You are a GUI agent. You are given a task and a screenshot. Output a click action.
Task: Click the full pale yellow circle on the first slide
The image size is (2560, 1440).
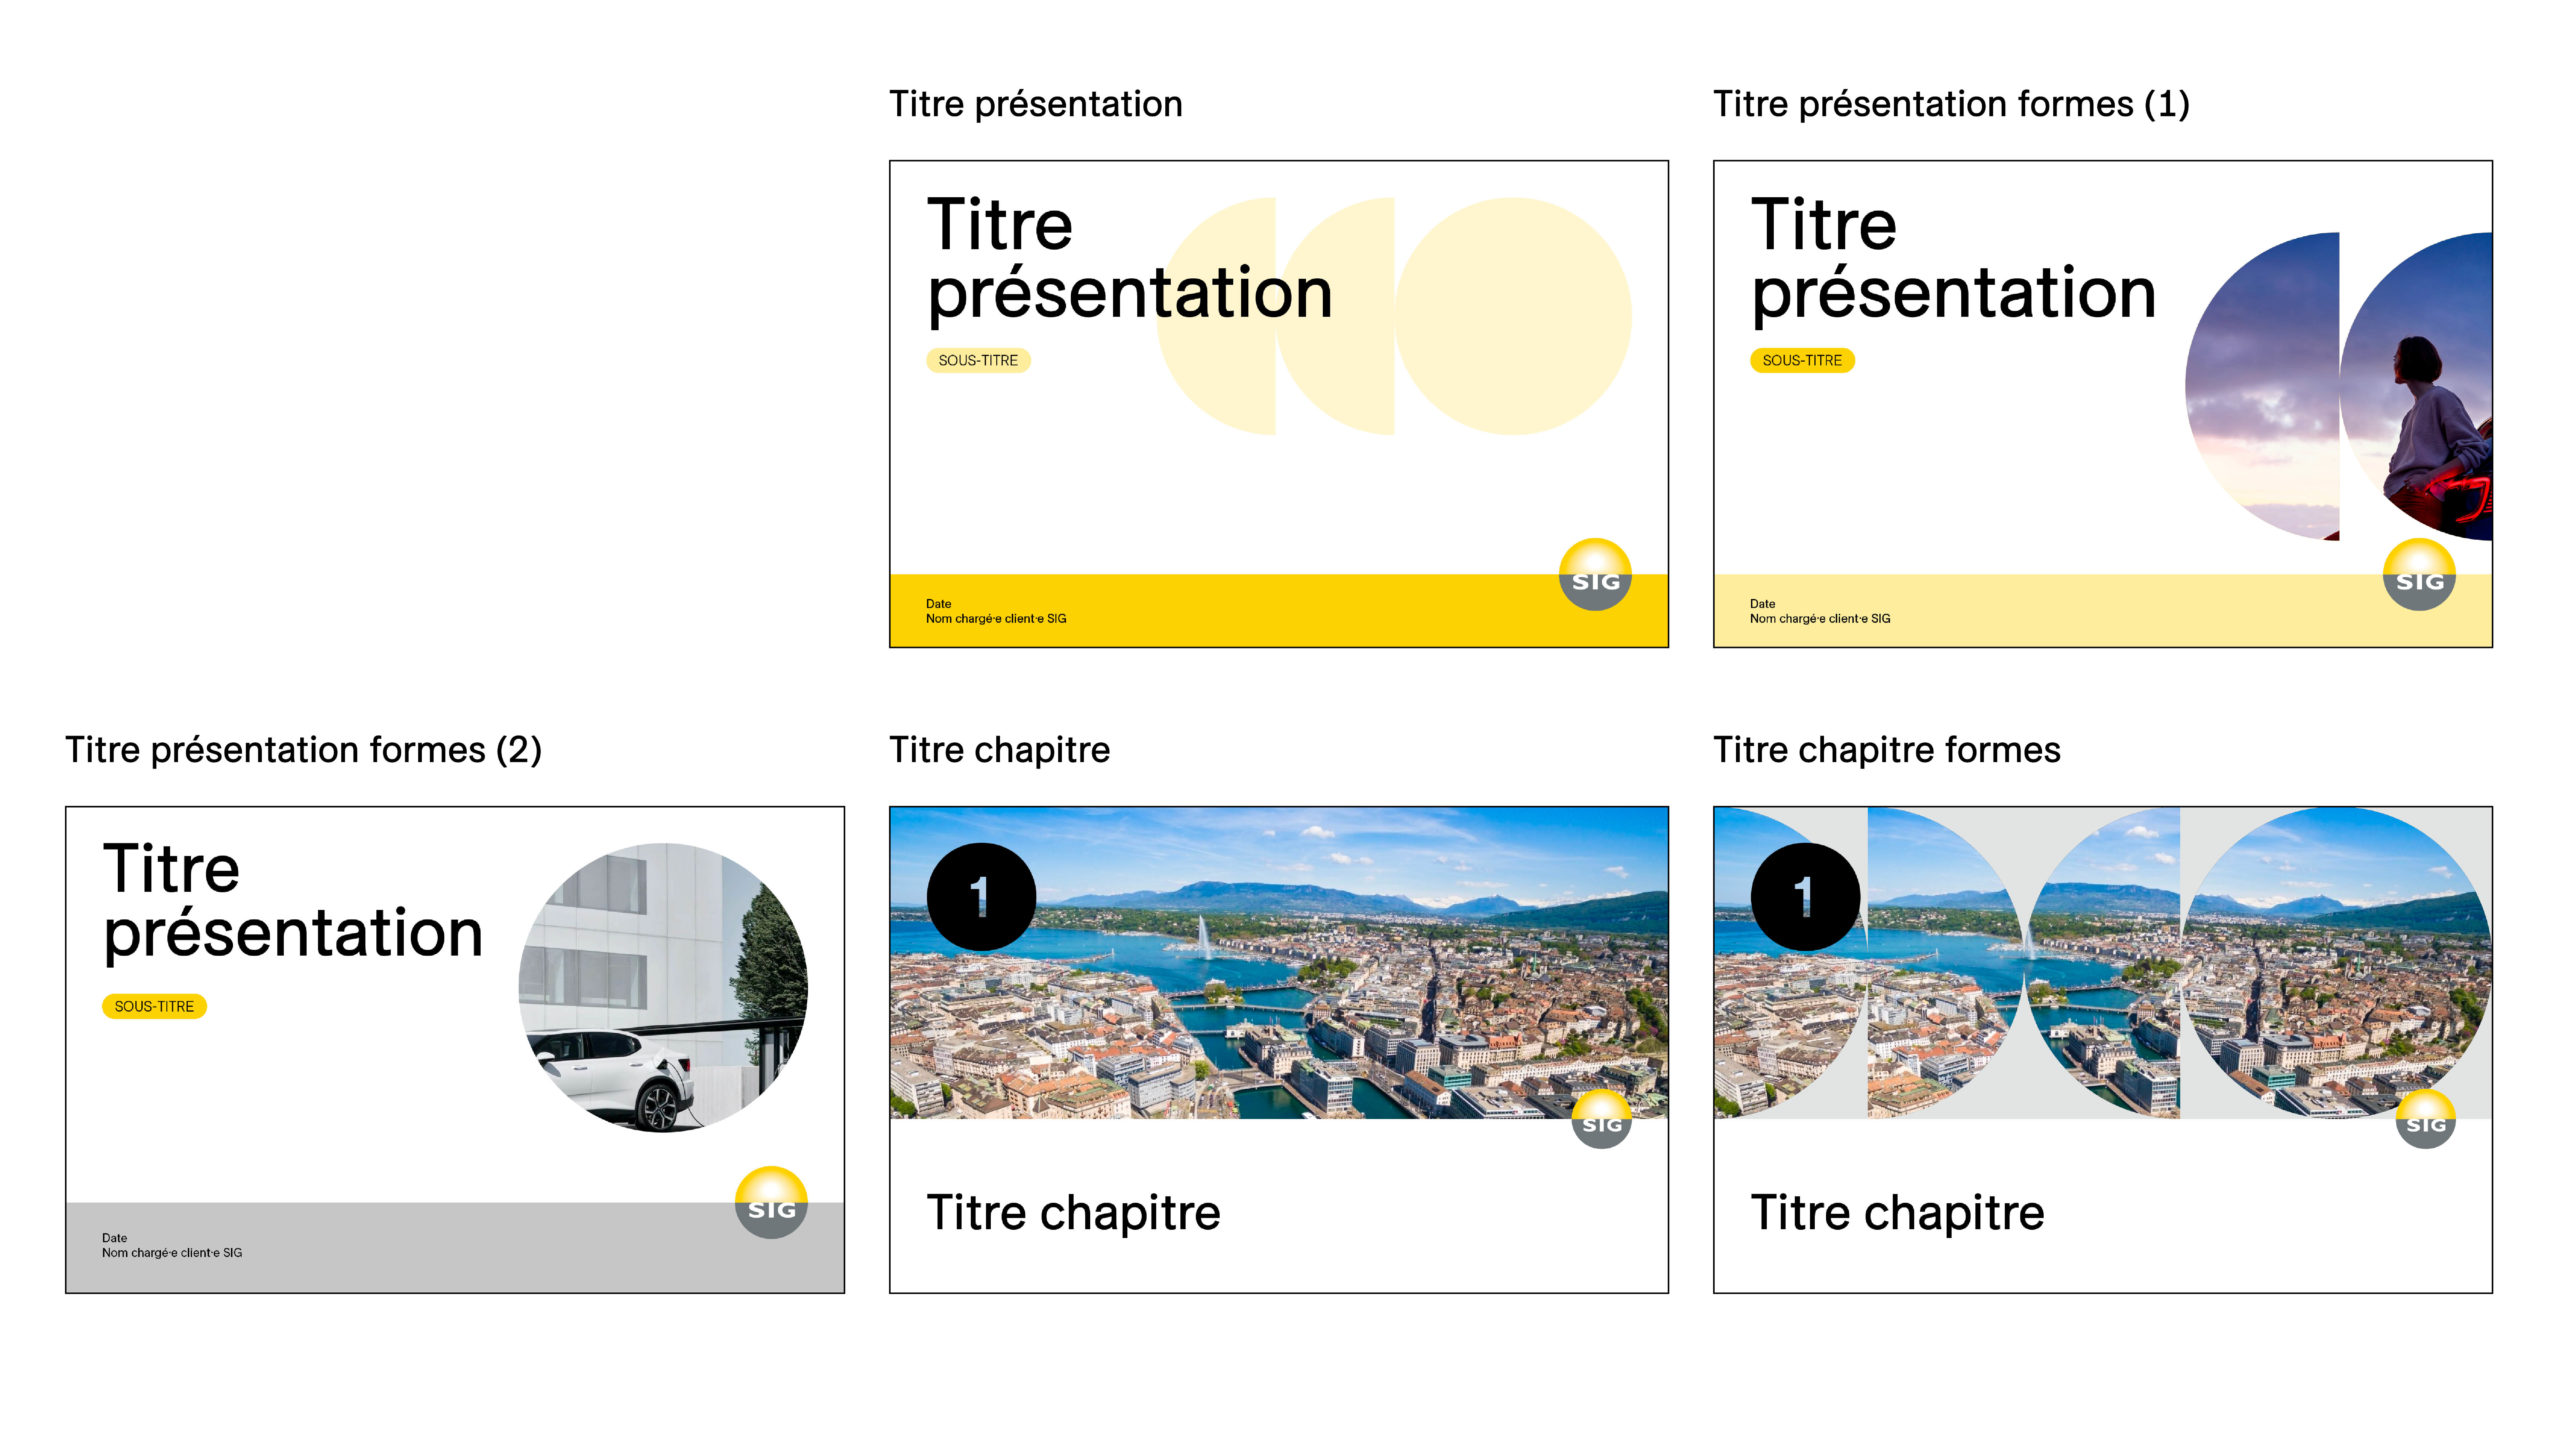pyautogui.click(x=1513, y=316)
